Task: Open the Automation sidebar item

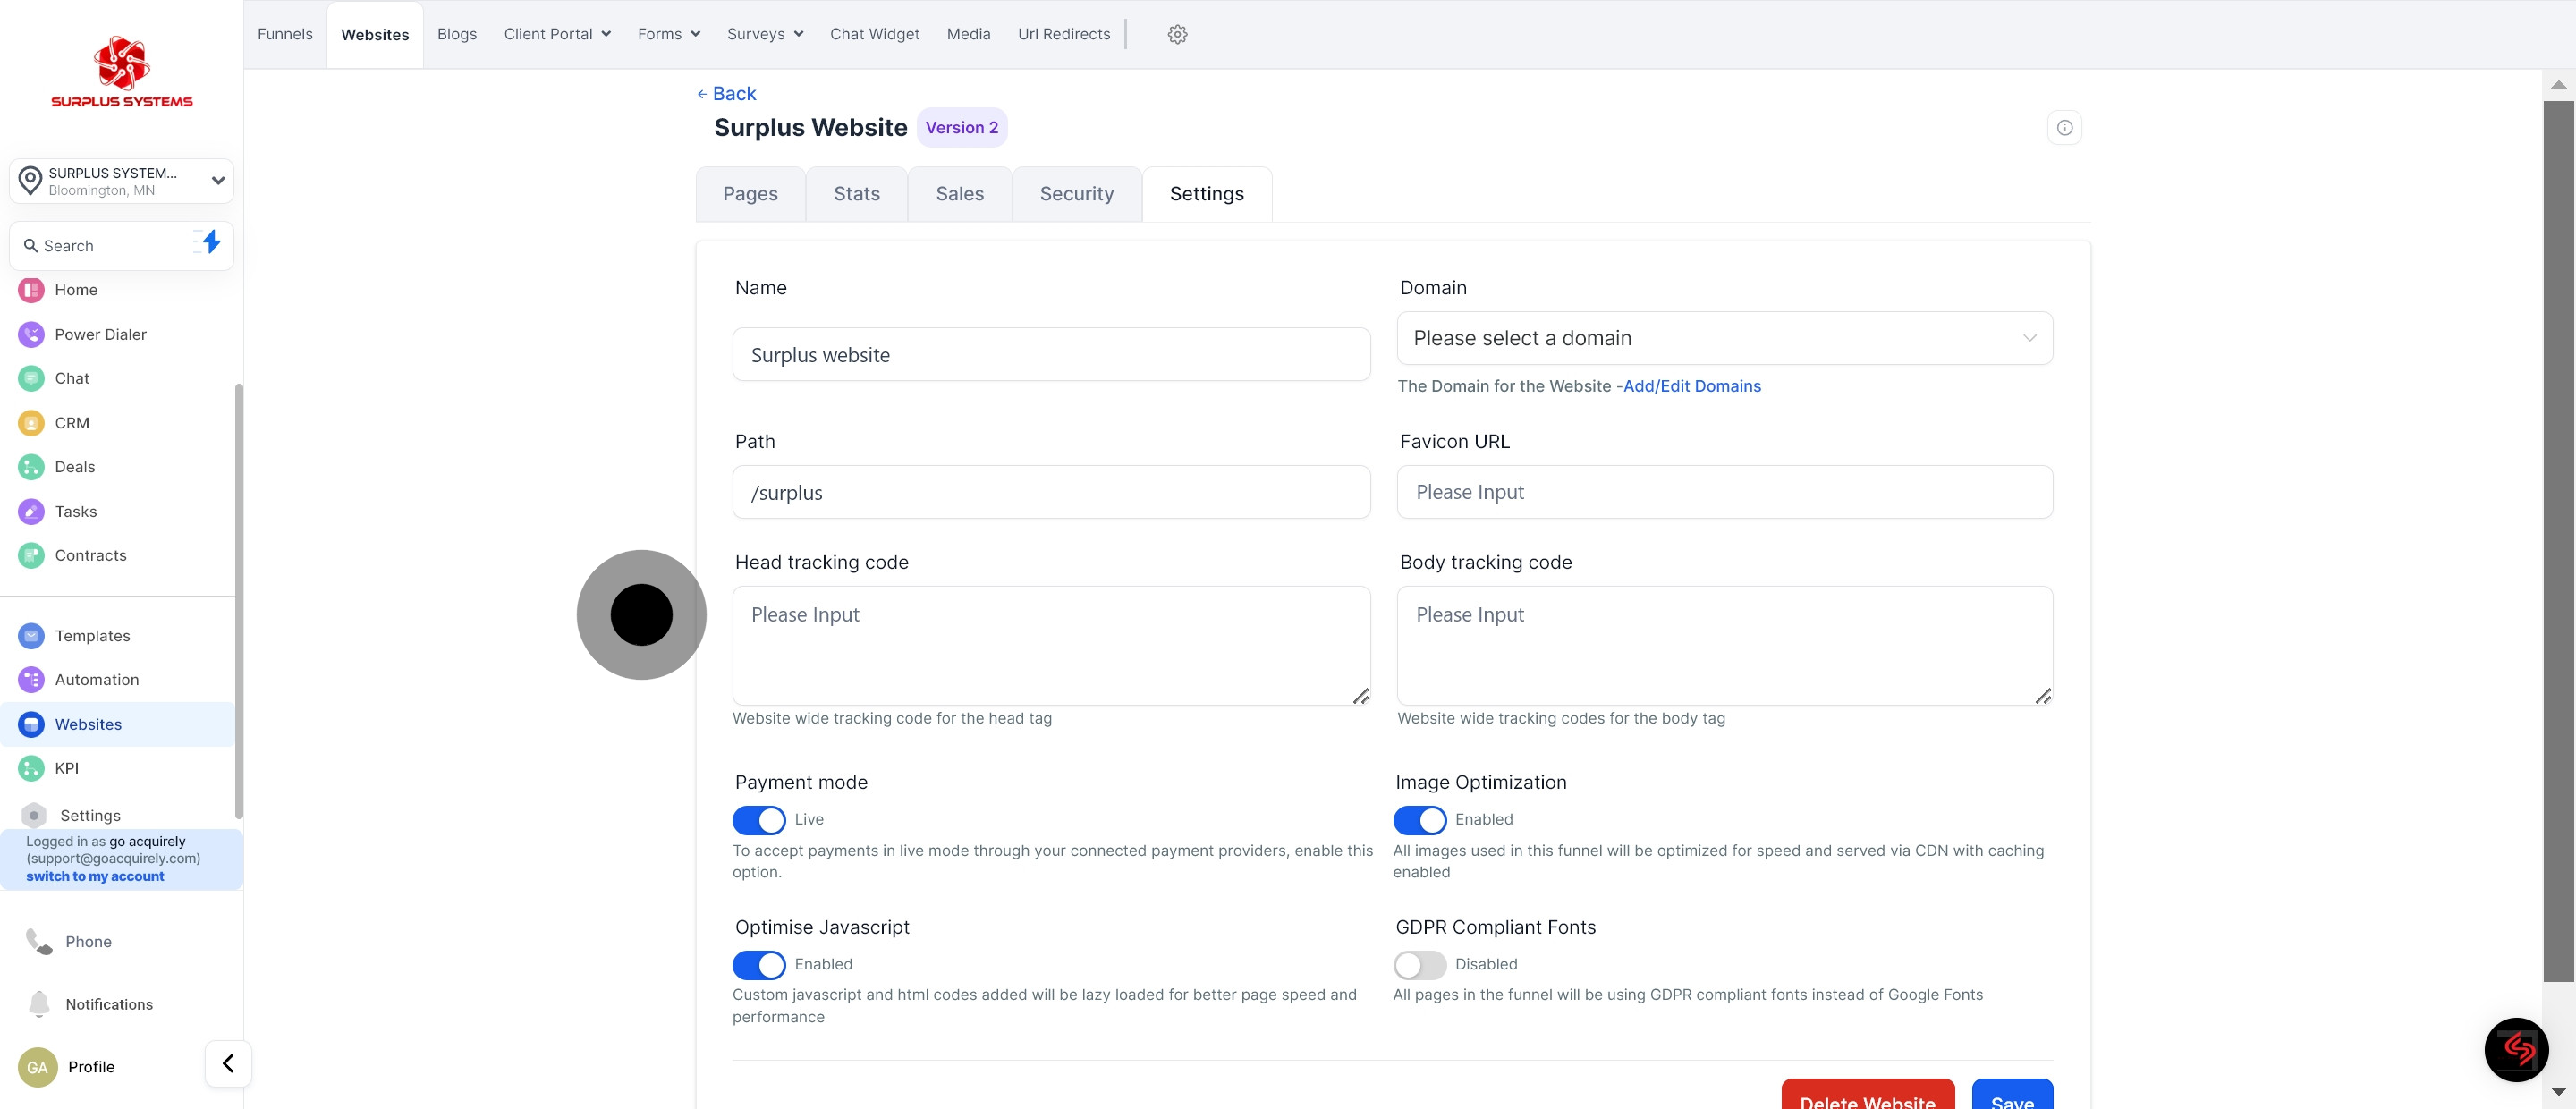Action: pyautogui.click(x=96, y=679)
